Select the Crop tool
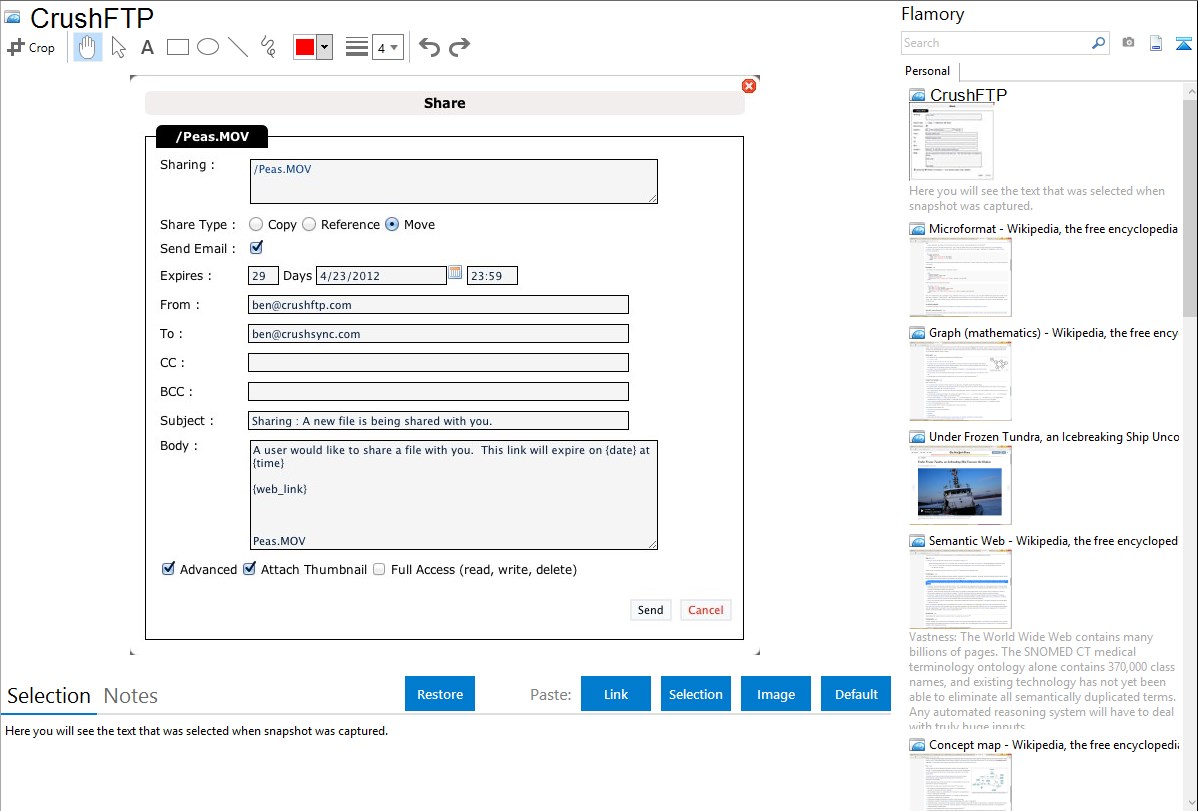The height and width of the screenshot is (811, 1198). tap(31, 47)
